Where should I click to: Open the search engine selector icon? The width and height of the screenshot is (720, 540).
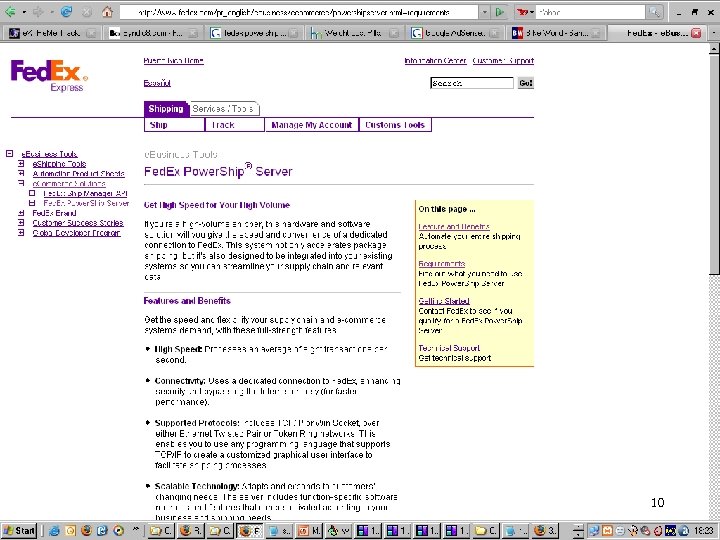pos(525,12)
